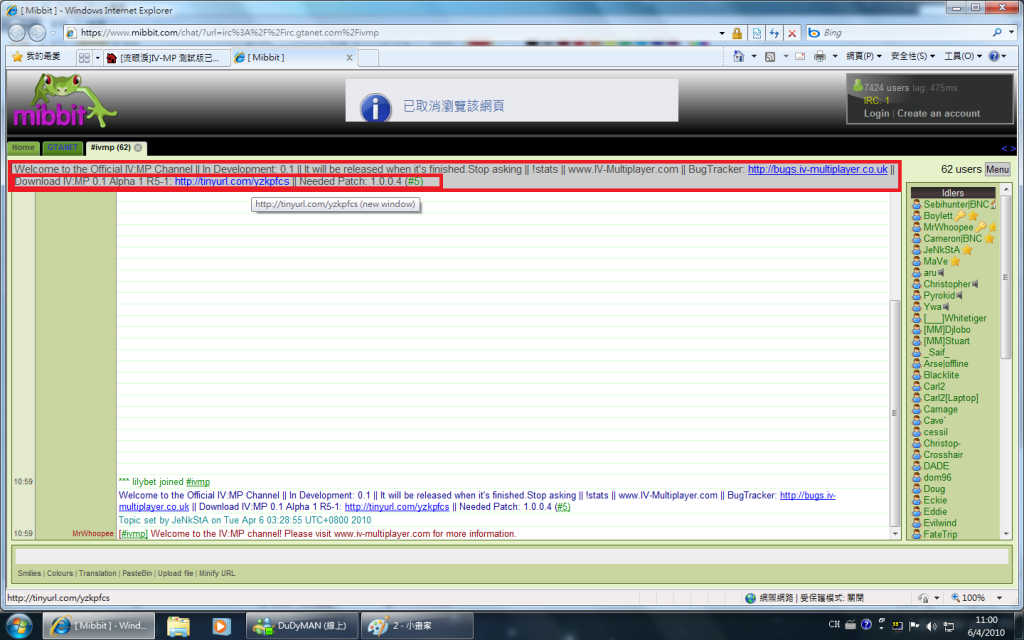Screen dimensions: 1024x640
Task: Open the Quick Tabs view button
Action: [x=86, y=58]
